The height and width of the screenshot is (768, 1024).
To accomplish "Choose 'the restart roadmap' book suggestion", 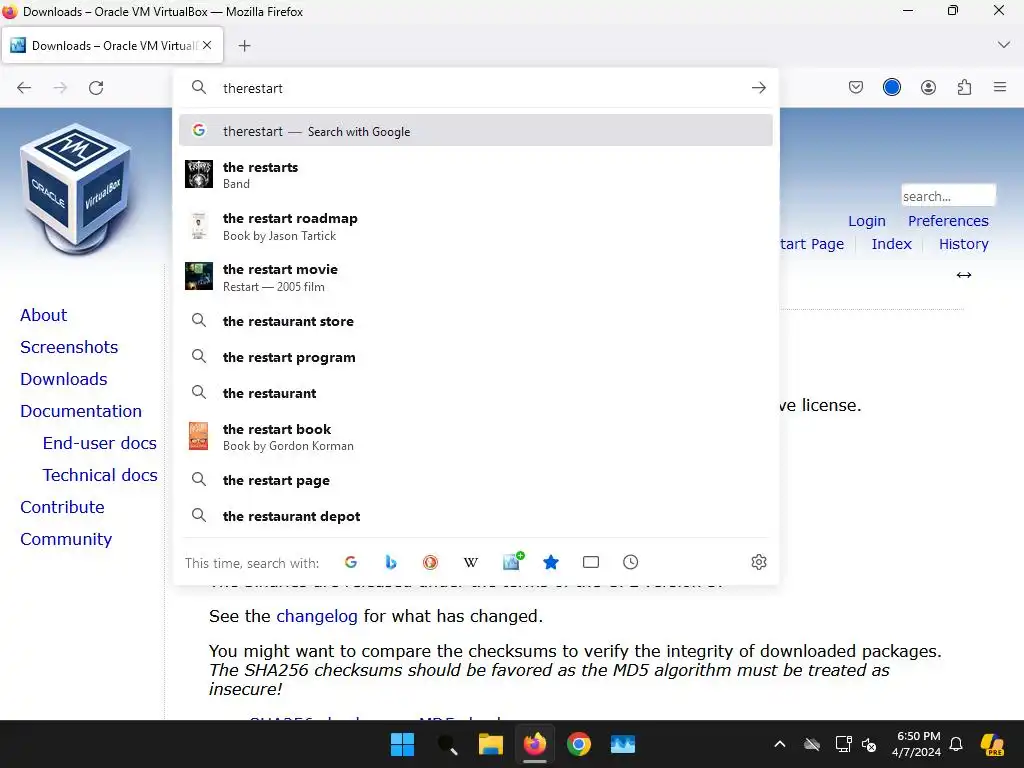I will tap(475, 227).
